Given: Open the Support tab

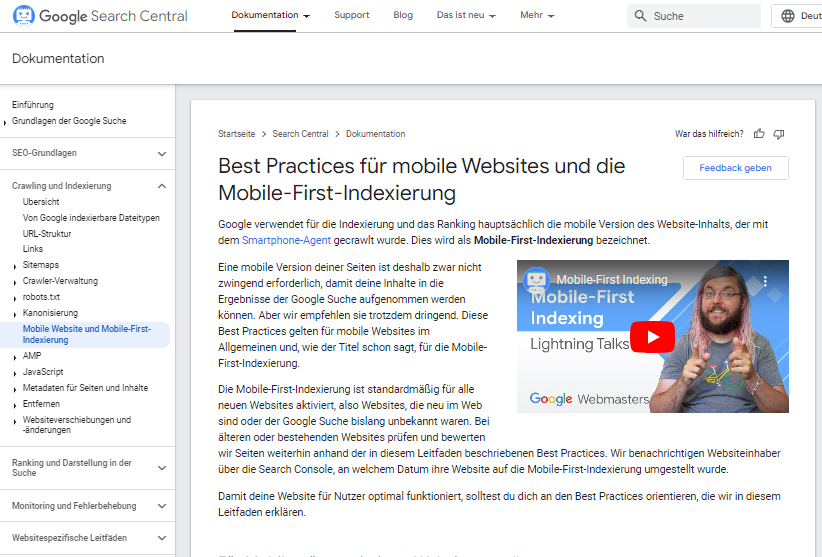Looking at the screenshot, I should pos(352,15).
